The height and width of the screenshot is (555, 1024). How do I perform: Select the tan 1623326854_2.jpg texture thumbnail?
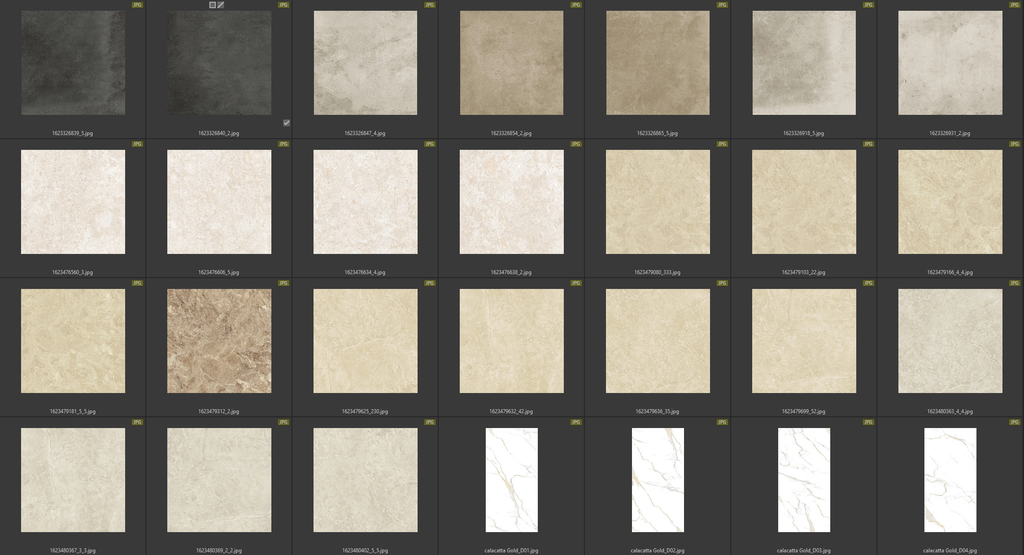tap(512, 62)
